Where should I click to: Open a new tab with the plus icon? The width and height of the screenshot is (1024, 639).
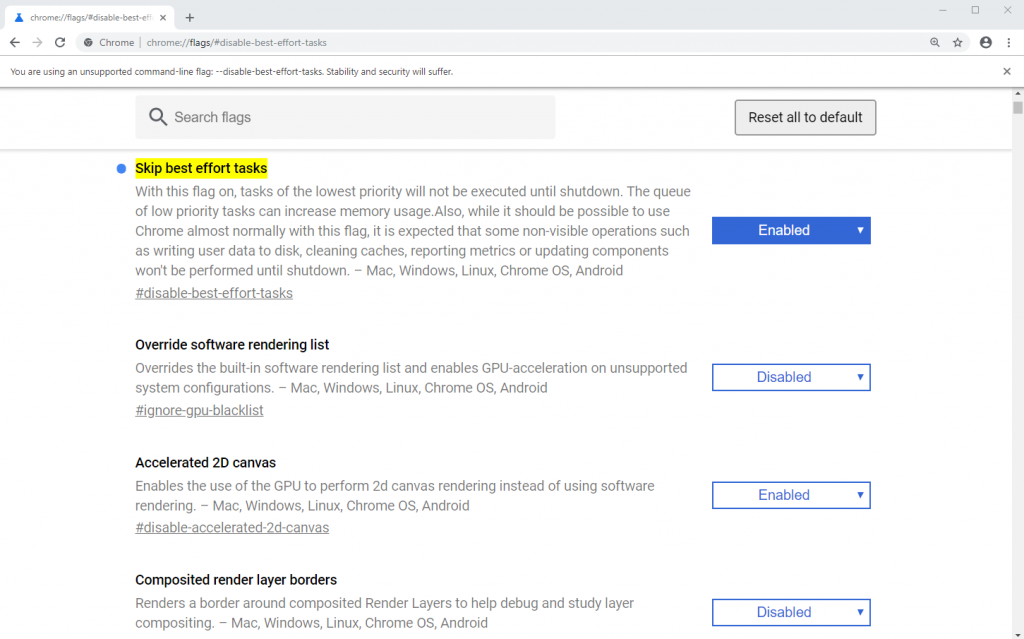[x=190, y=17]
